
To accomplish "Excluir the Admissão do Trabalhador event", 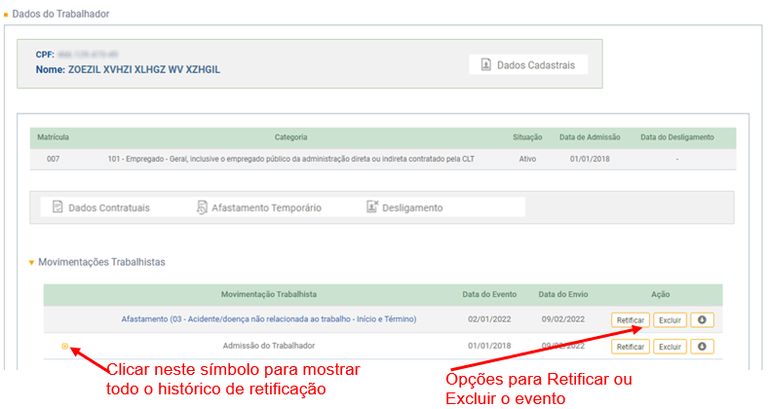I will (x=670, y=347).
